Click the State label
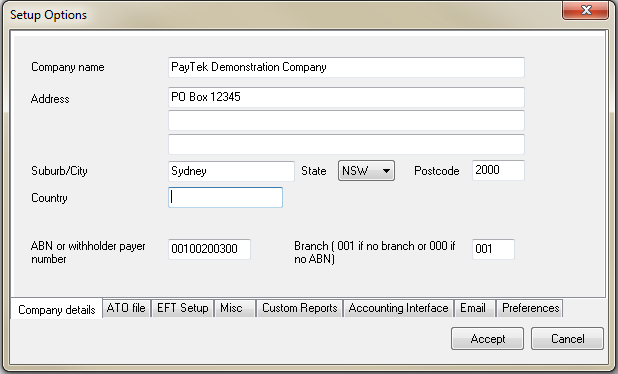The width and height of the screenshot is (618, 374). pos(314,171)
